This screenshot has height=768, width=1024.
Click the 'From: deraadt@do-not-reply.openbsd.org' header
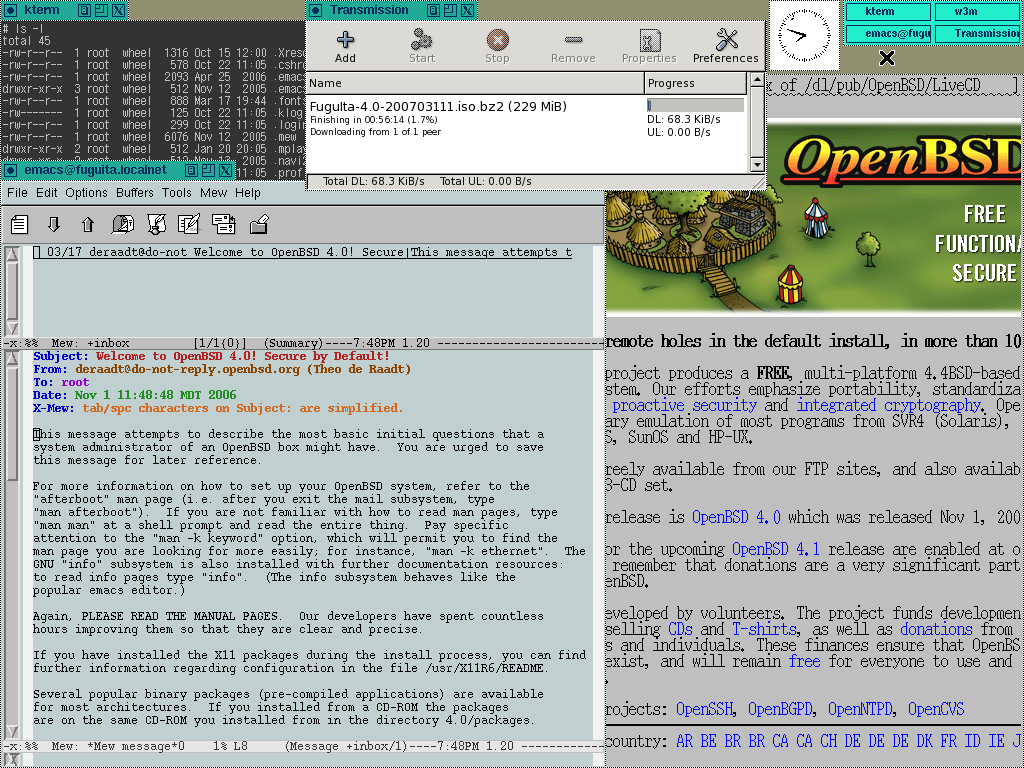[x=222, y=370]
